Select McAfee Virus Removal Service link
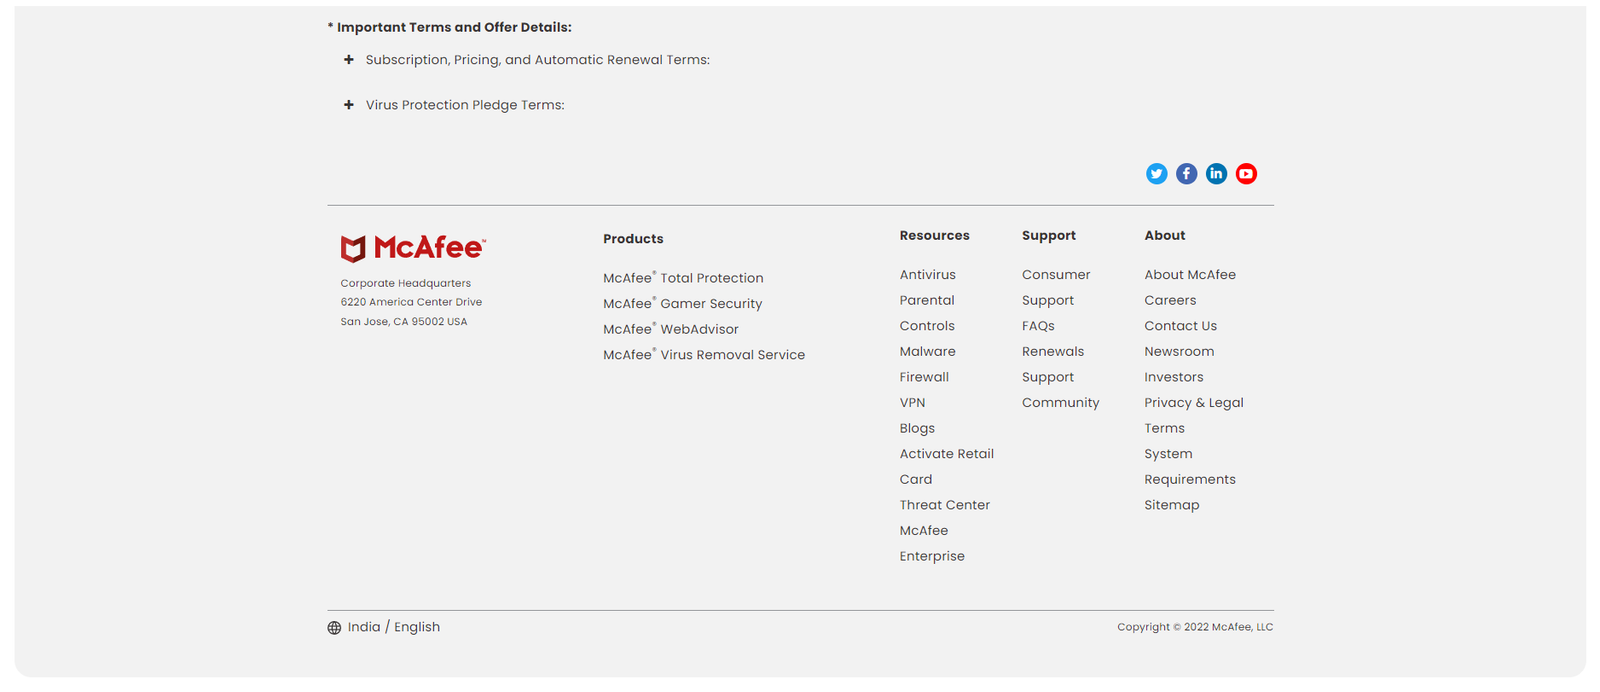 703,355
